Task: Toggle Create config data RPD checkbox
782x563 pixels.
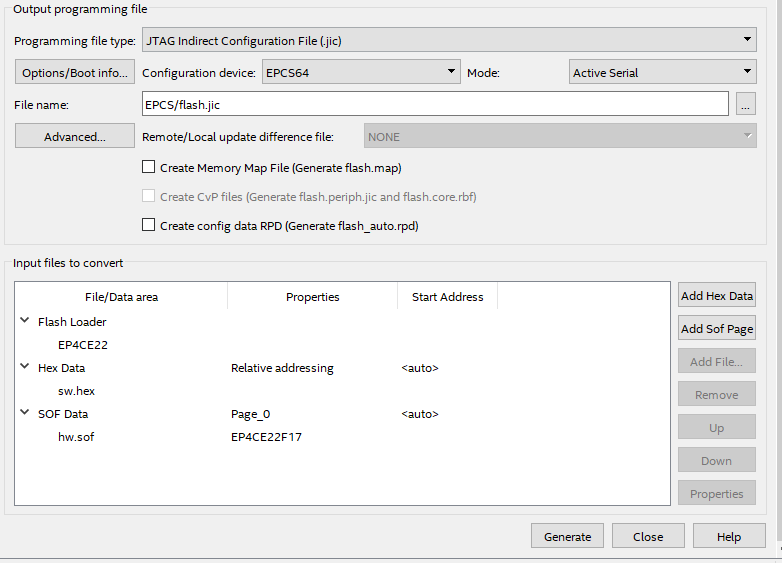Action: [x=149, y=226]
